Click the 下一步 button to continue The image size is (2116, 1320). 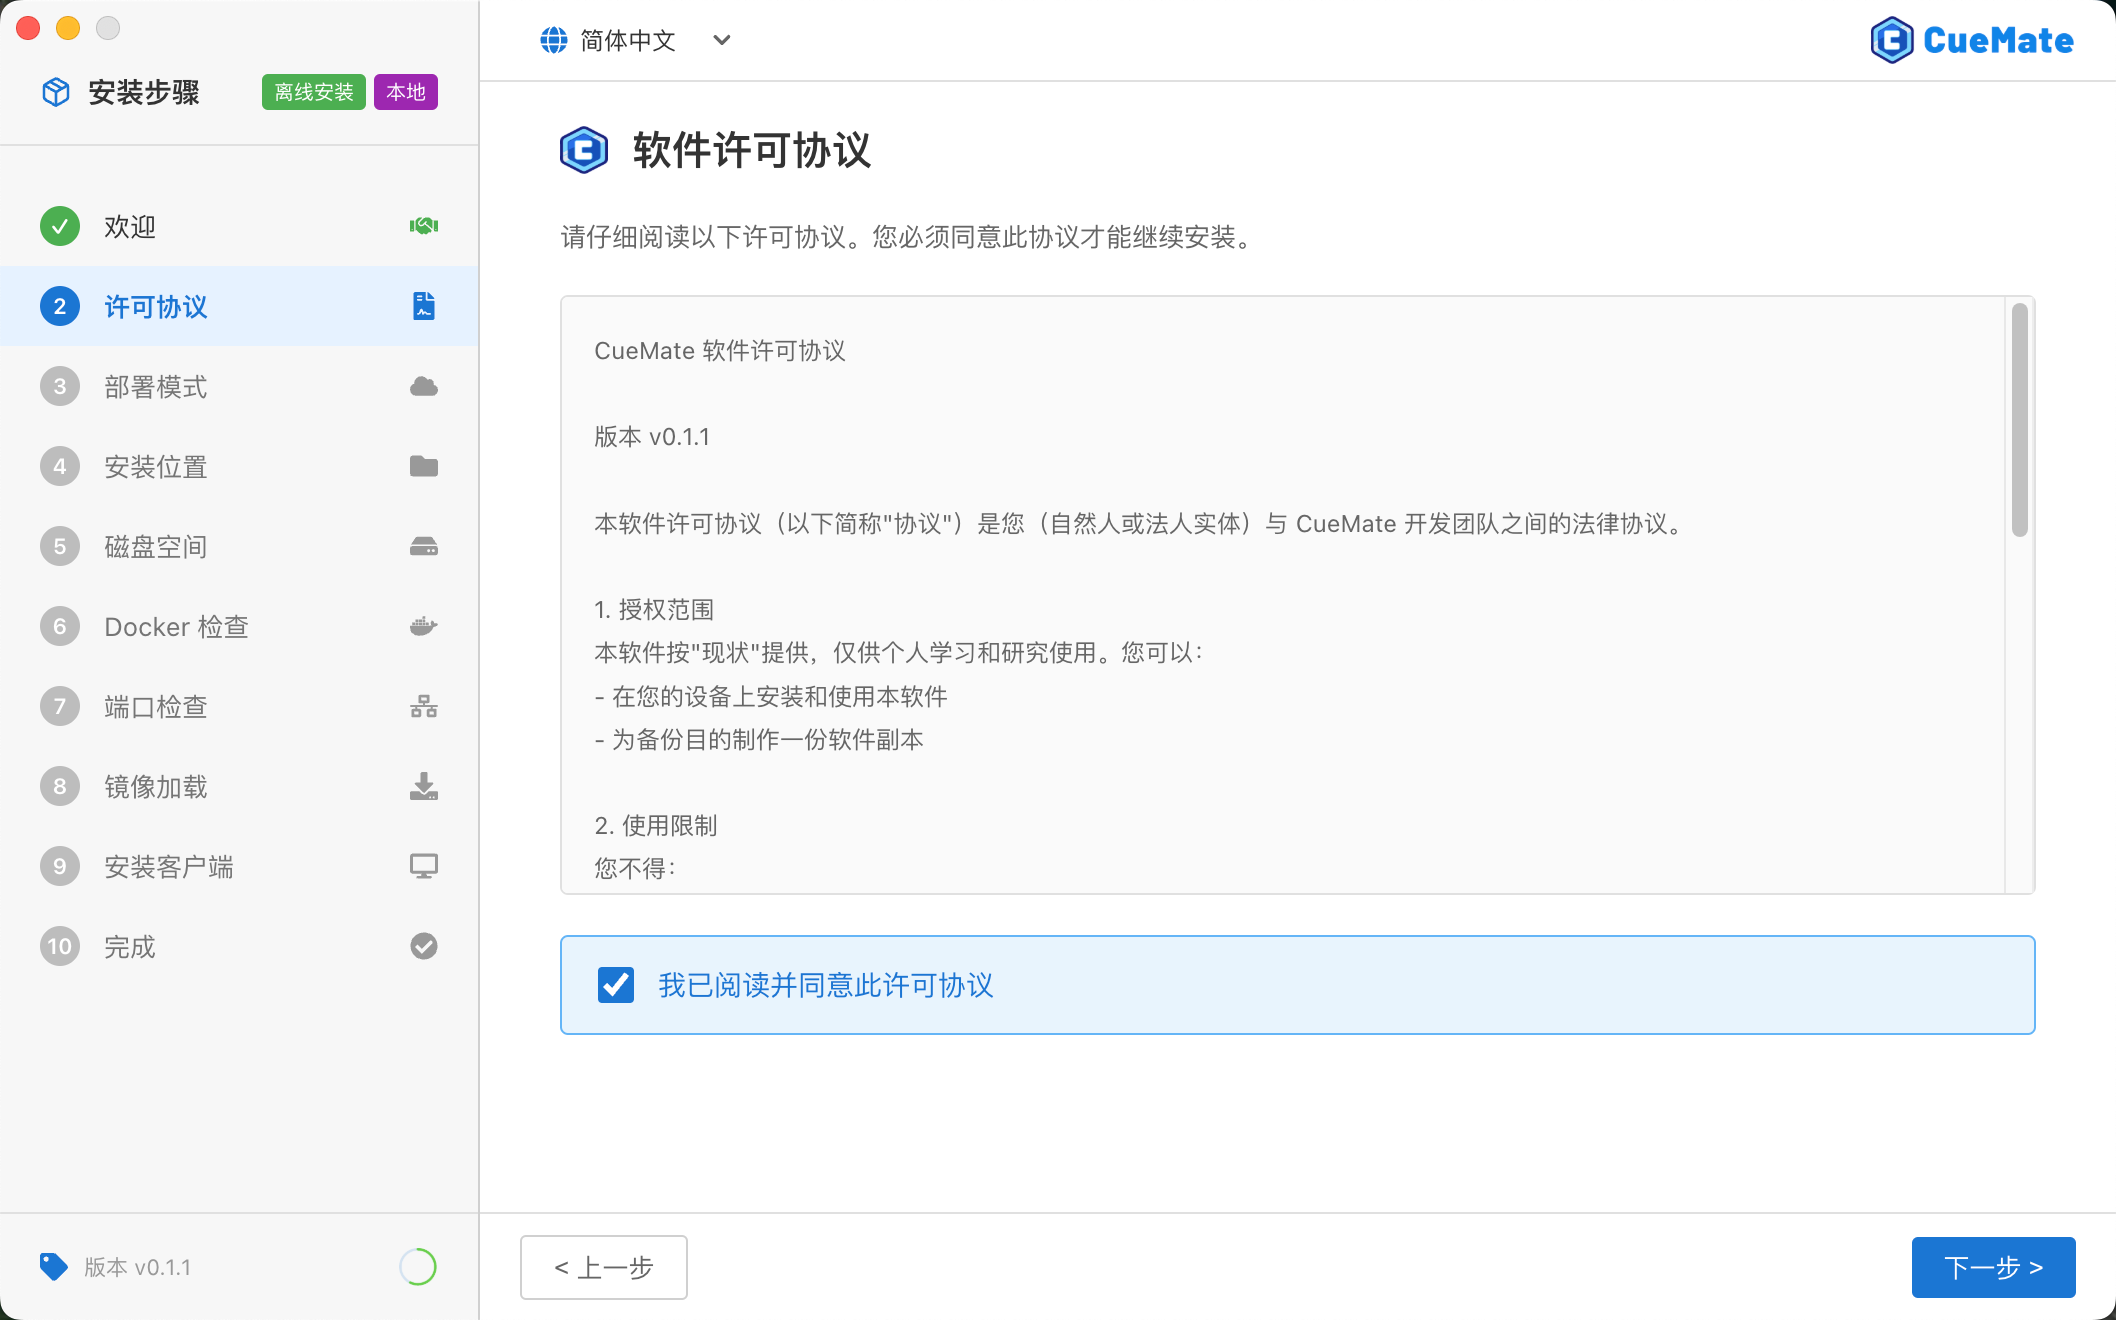click(x=1993, y=1267)
